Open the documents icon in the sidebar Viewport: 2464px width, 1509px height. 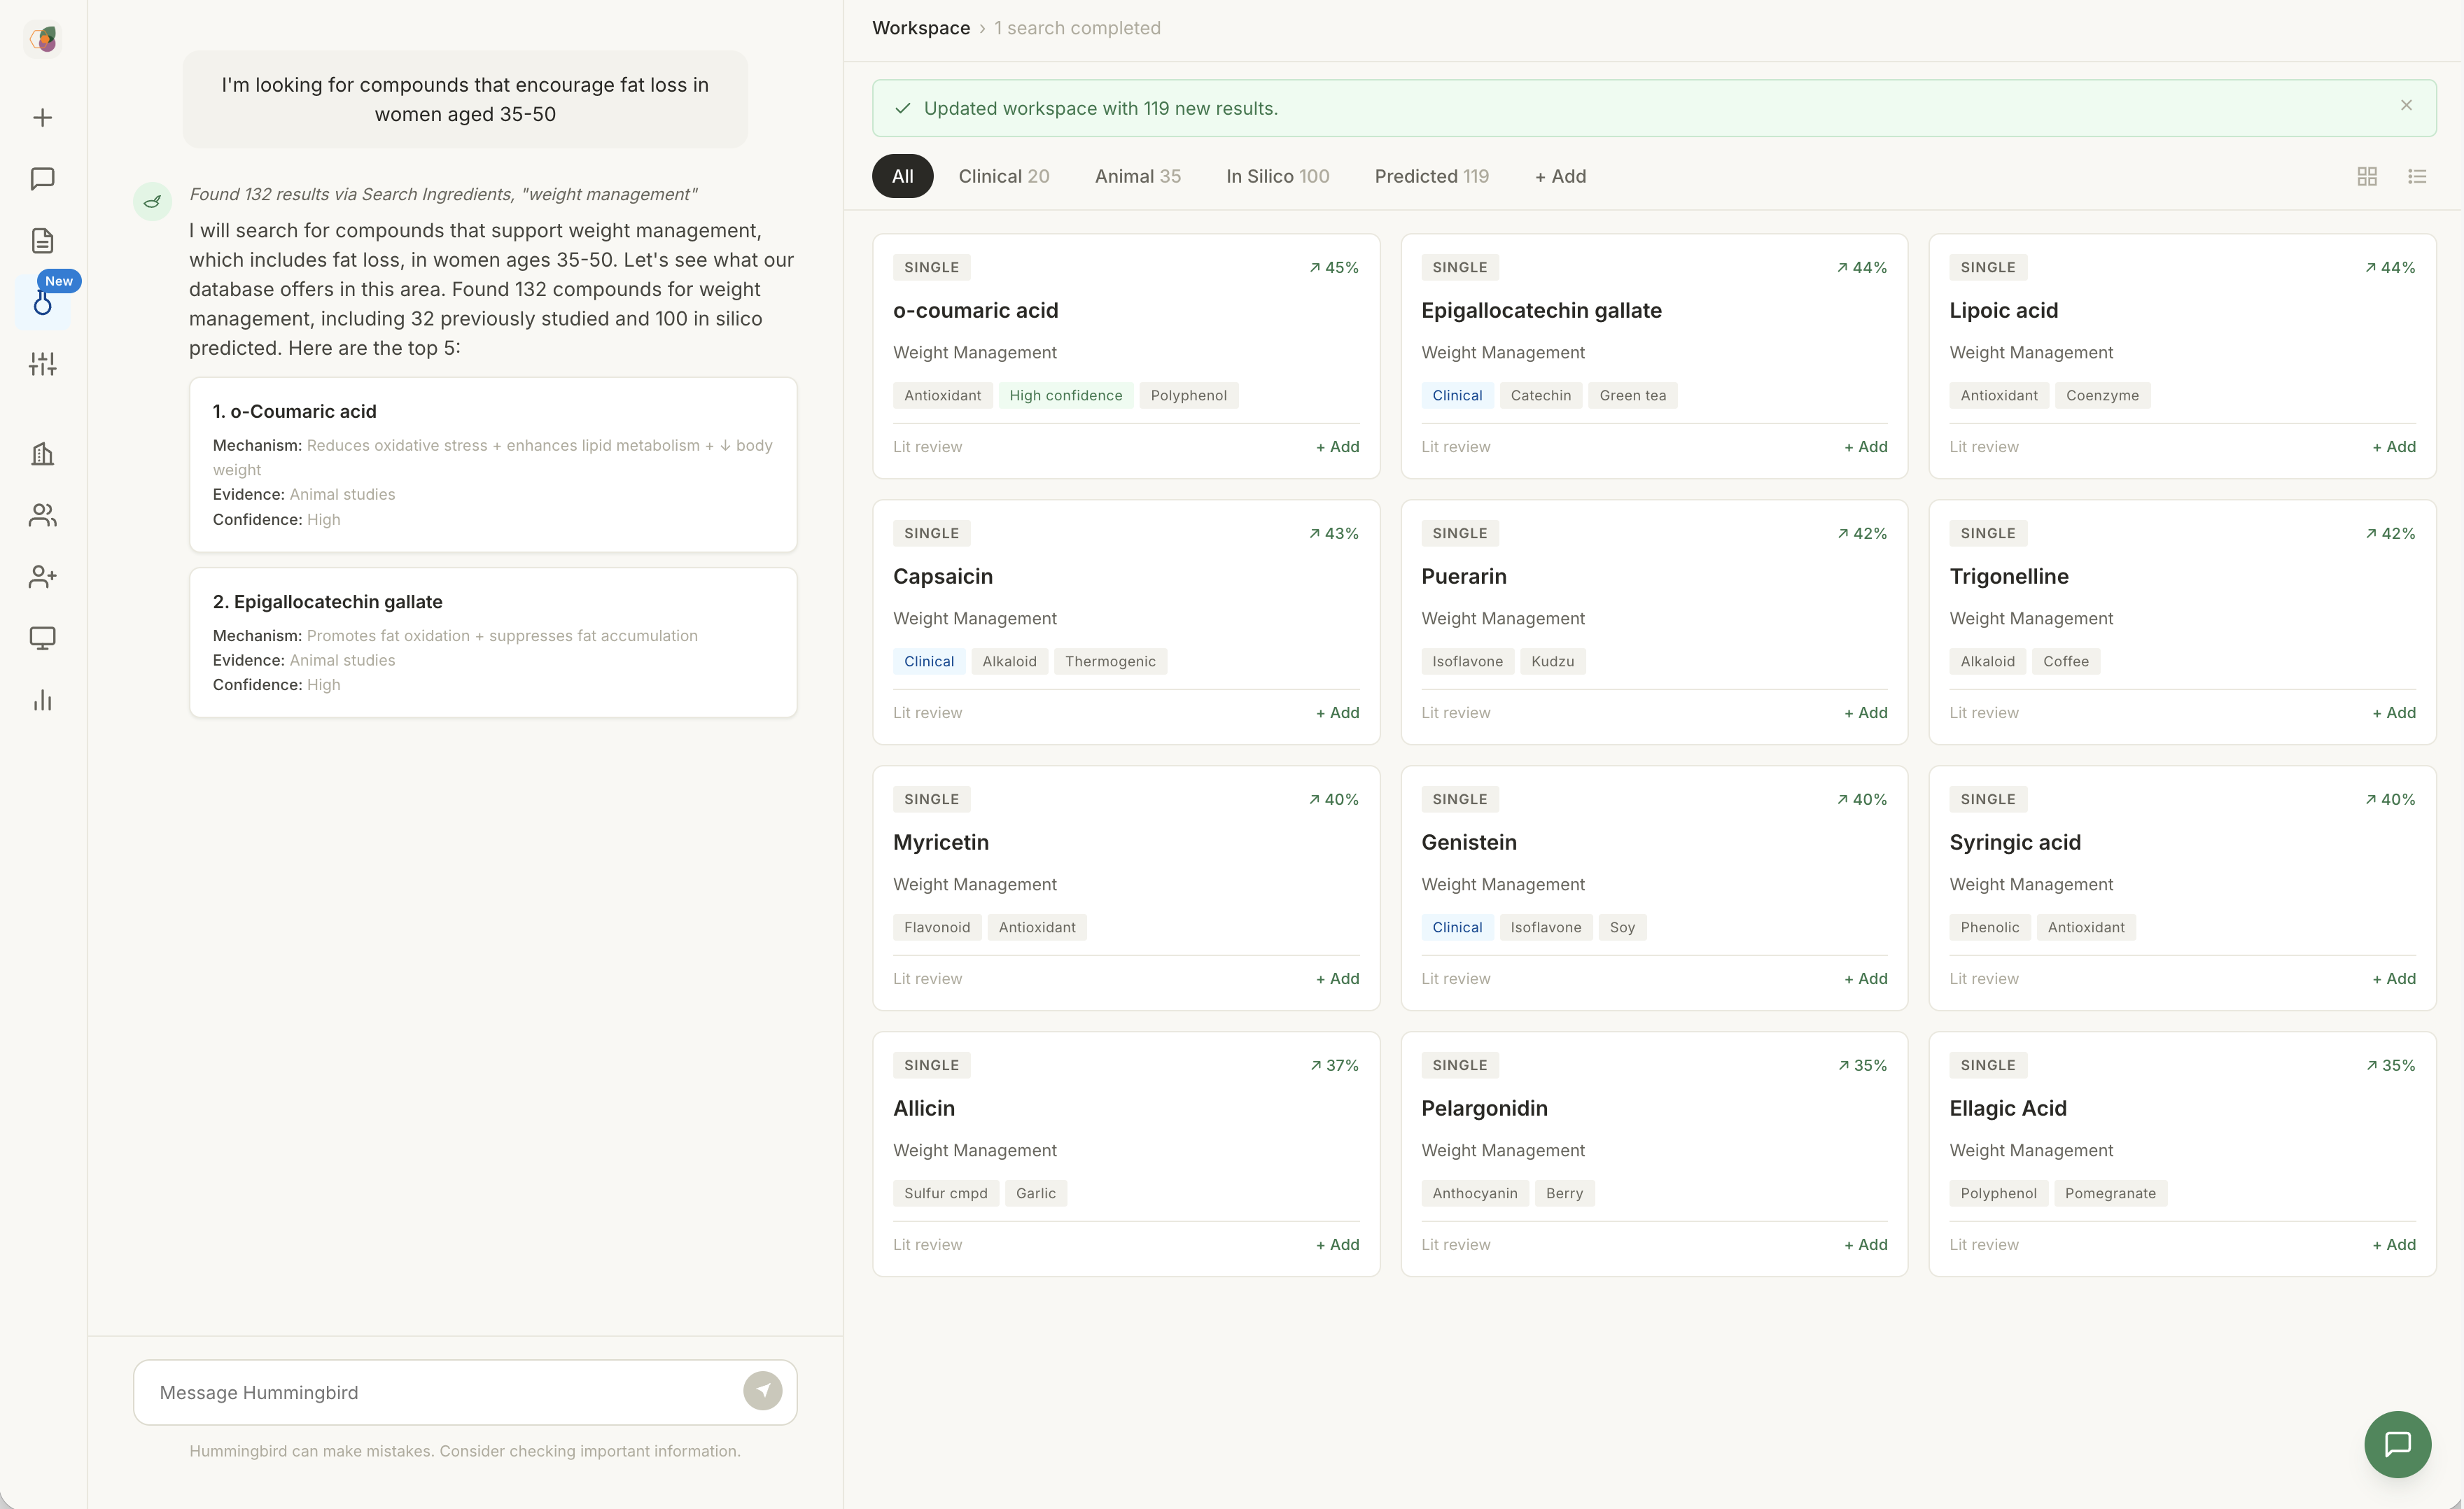click(x=42, y=241)
